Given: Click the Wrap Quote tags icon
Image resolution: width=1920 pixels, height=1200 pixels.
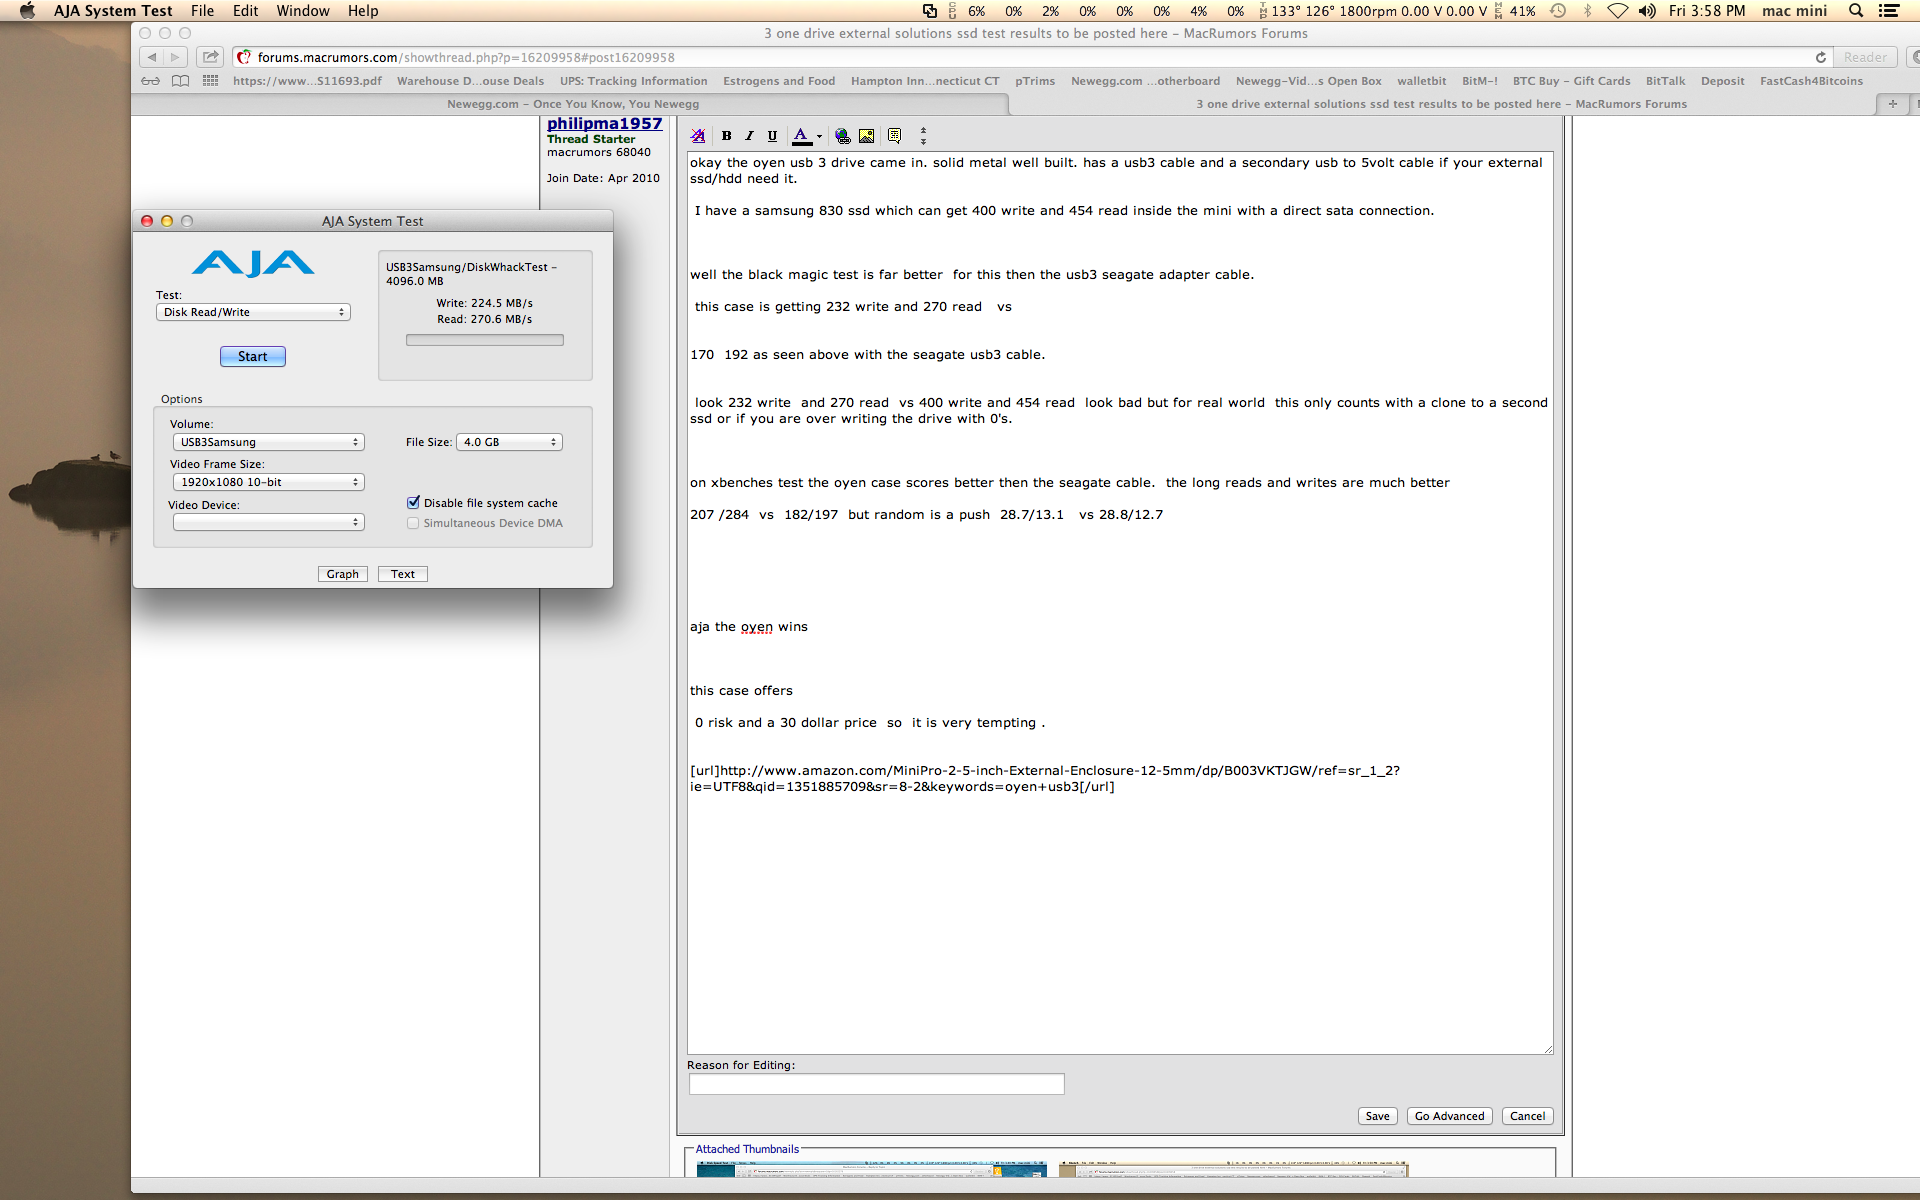Looking at the screenshot, I should click(894, 136).
